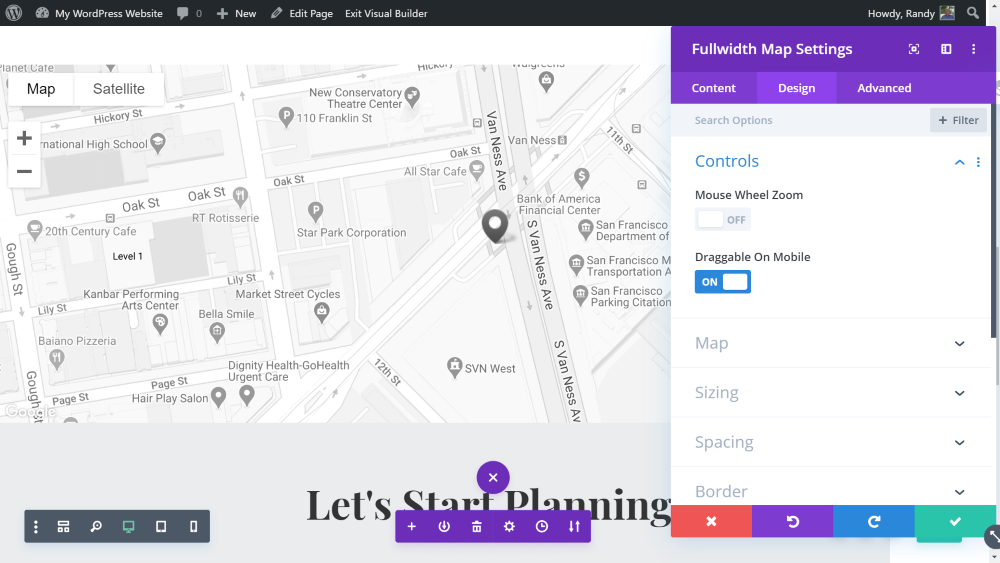Open editing history clock icon
Viewport: 1000px width, 563px height.
[541, 527]
